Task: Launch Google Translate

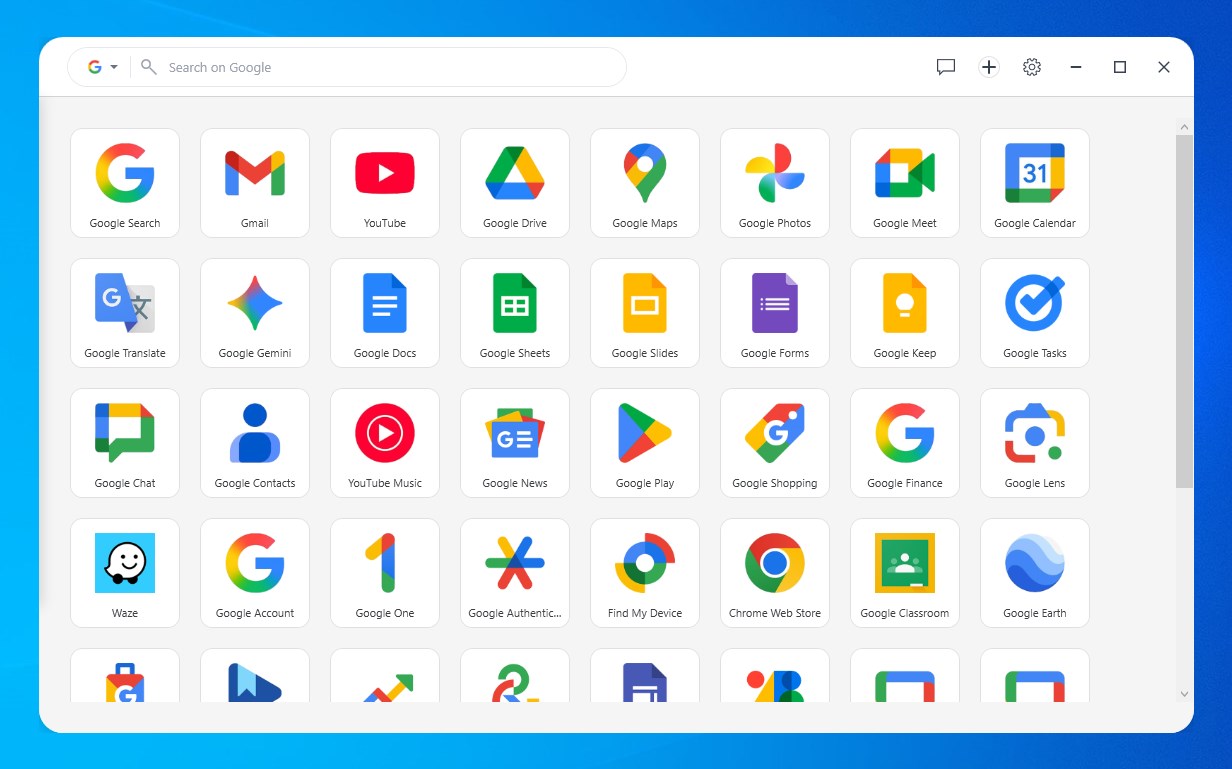Action: tap(125, 313)
